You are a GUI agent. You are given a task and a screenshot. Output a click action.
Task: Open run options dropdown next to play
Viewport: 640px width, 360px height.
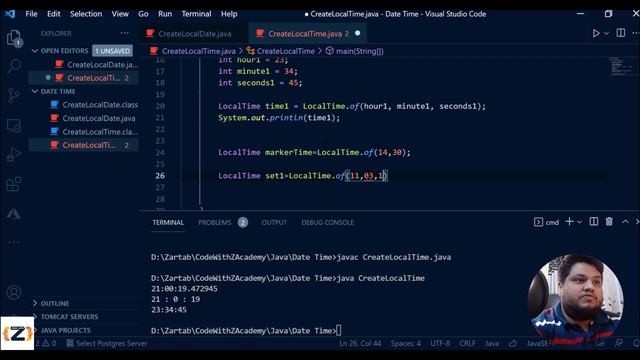(607, 33)
